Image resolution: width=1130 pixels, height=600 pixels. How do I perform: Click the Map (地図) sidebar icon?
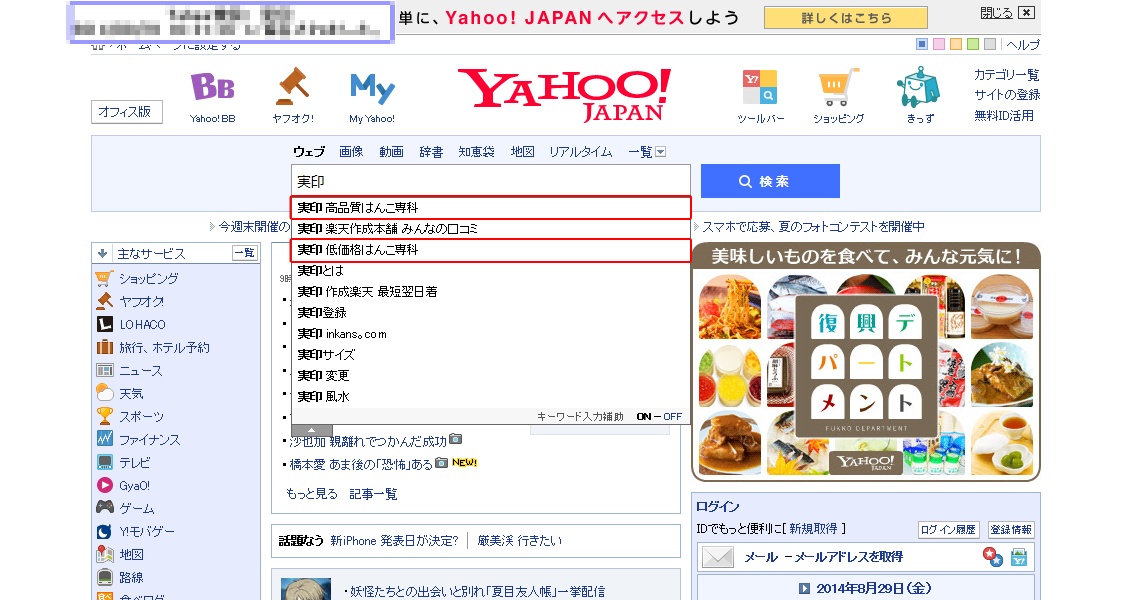[x=105, y=554]
